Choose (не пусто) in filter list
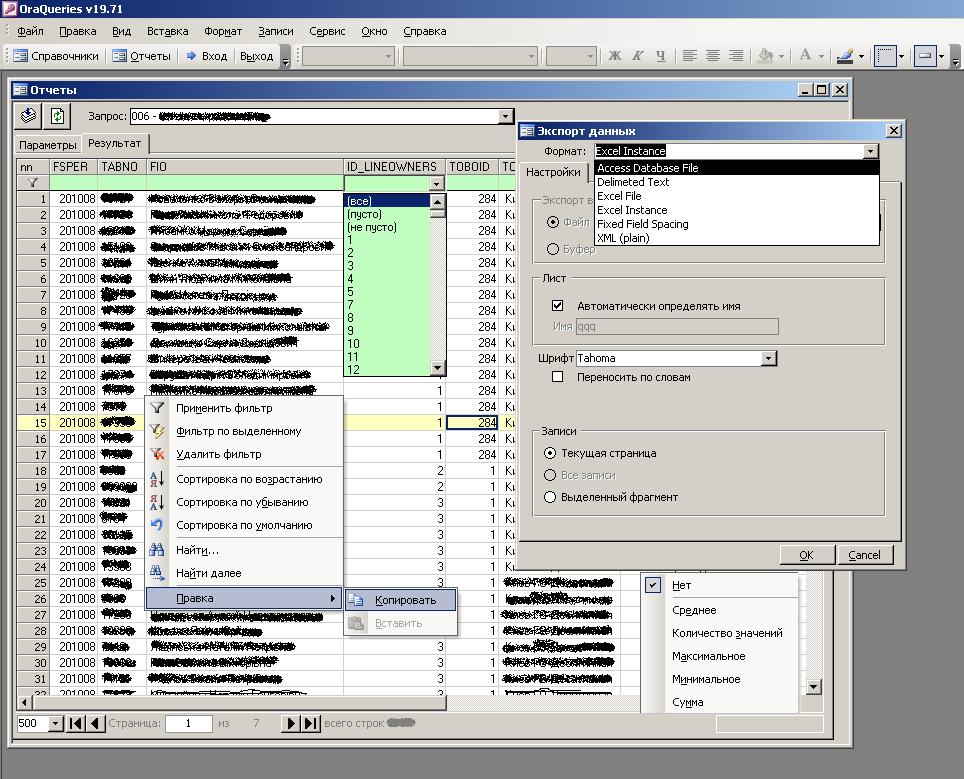964x779 pixels. (x=387, y=227)
